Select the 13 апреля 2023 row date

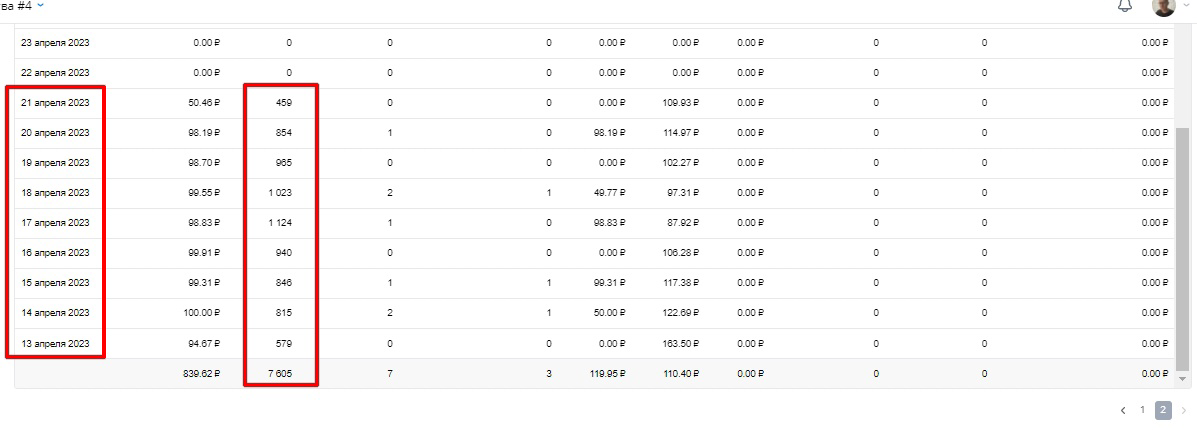tap(55, 344)
